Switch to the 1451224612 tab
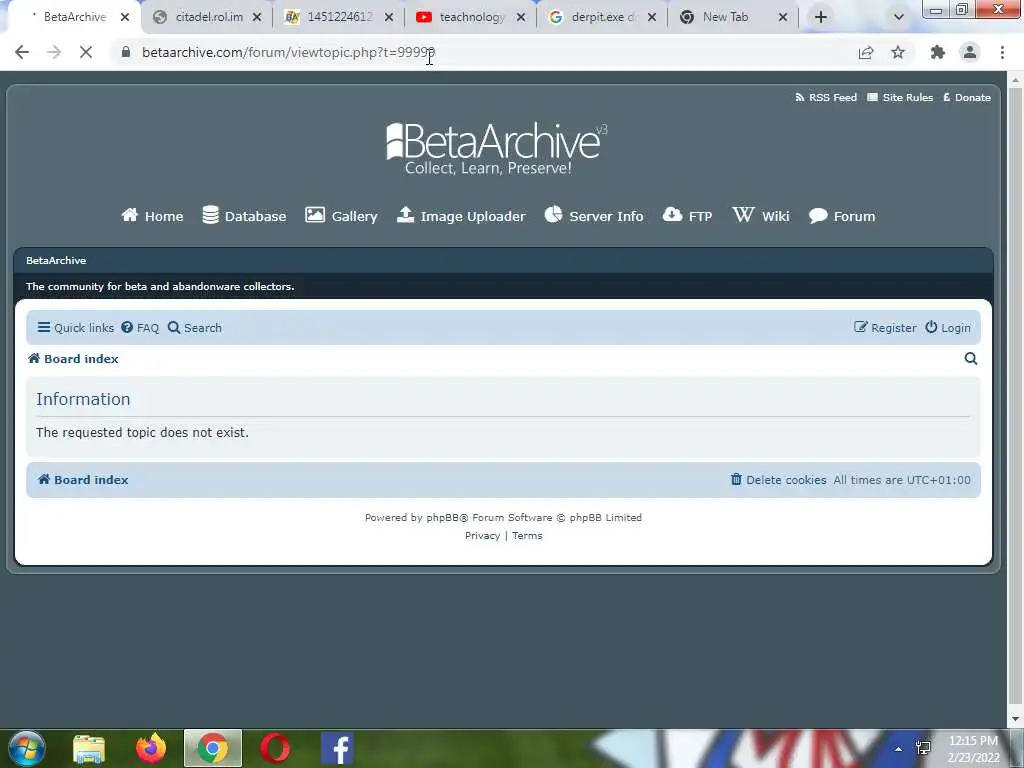The image size is (1024, 768). [x=340, y=18]
